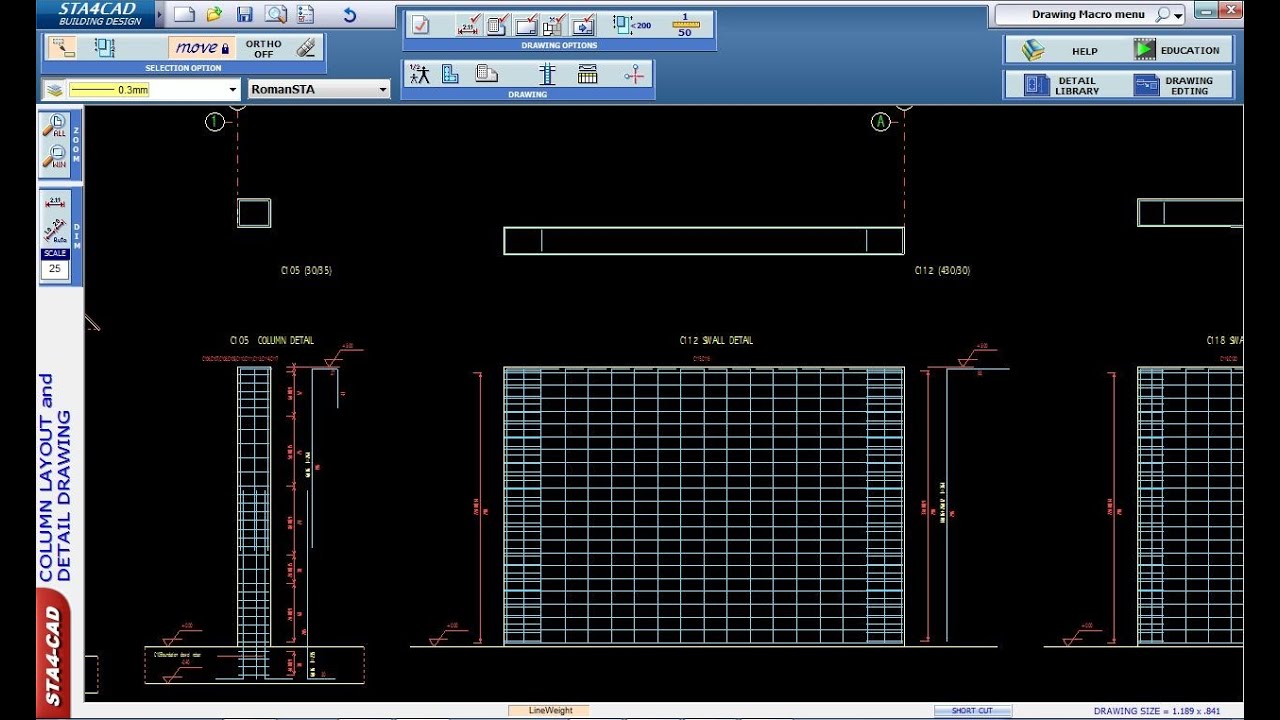Click the print preview magnifier icon
The image size is (1280, 720).
pyautogui.click(x=276, y=14)
